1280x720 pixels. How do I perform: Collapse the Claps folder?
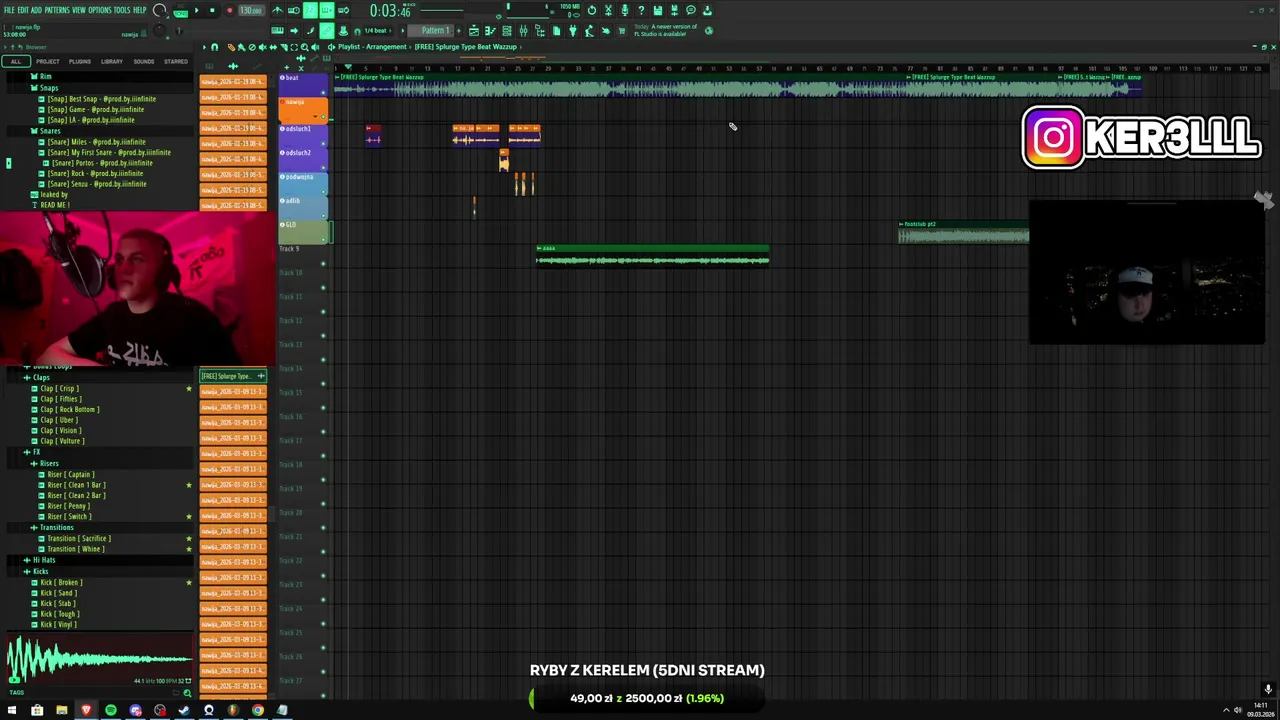tap(41, 378)
